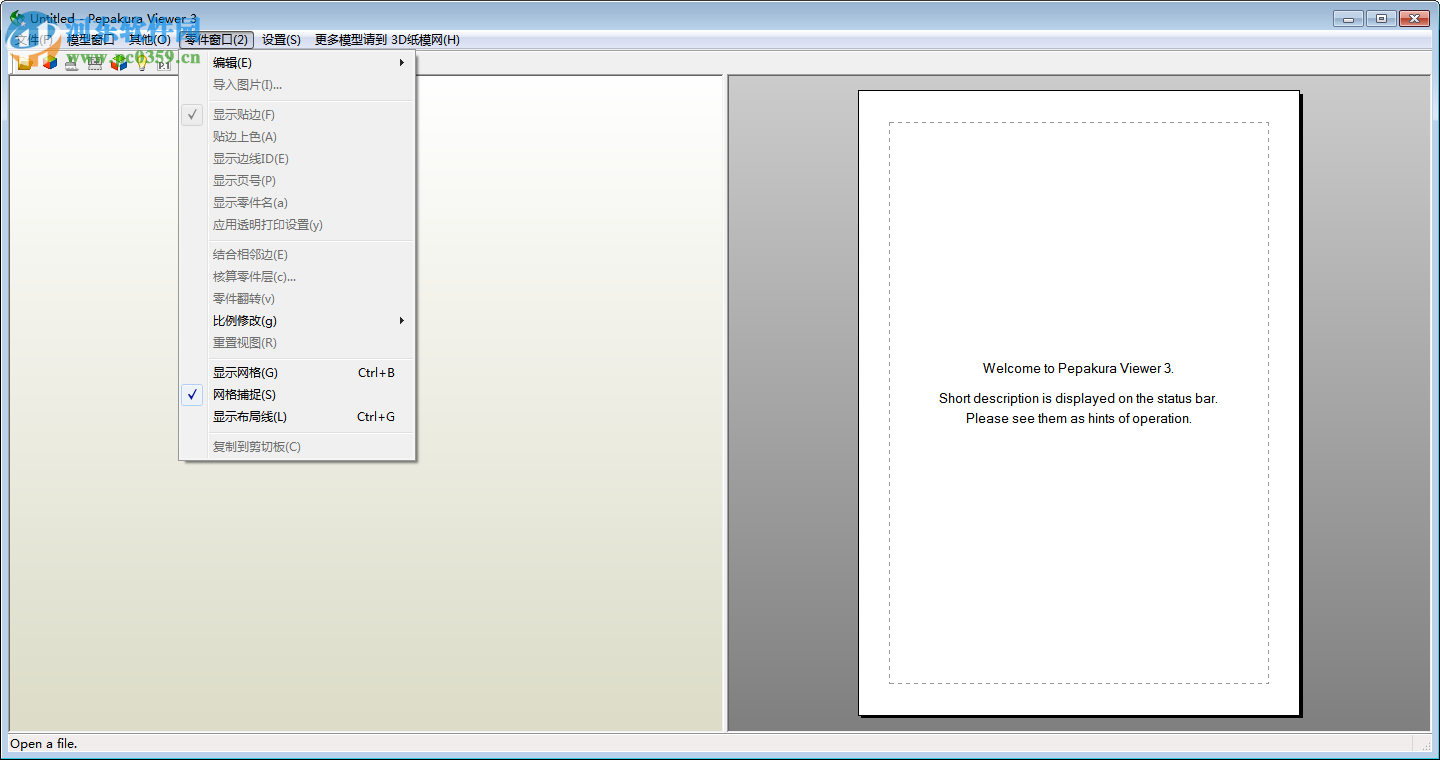Select the 结合相邻边(E) menu entry
1440x760 pixels.
[297, 255]
